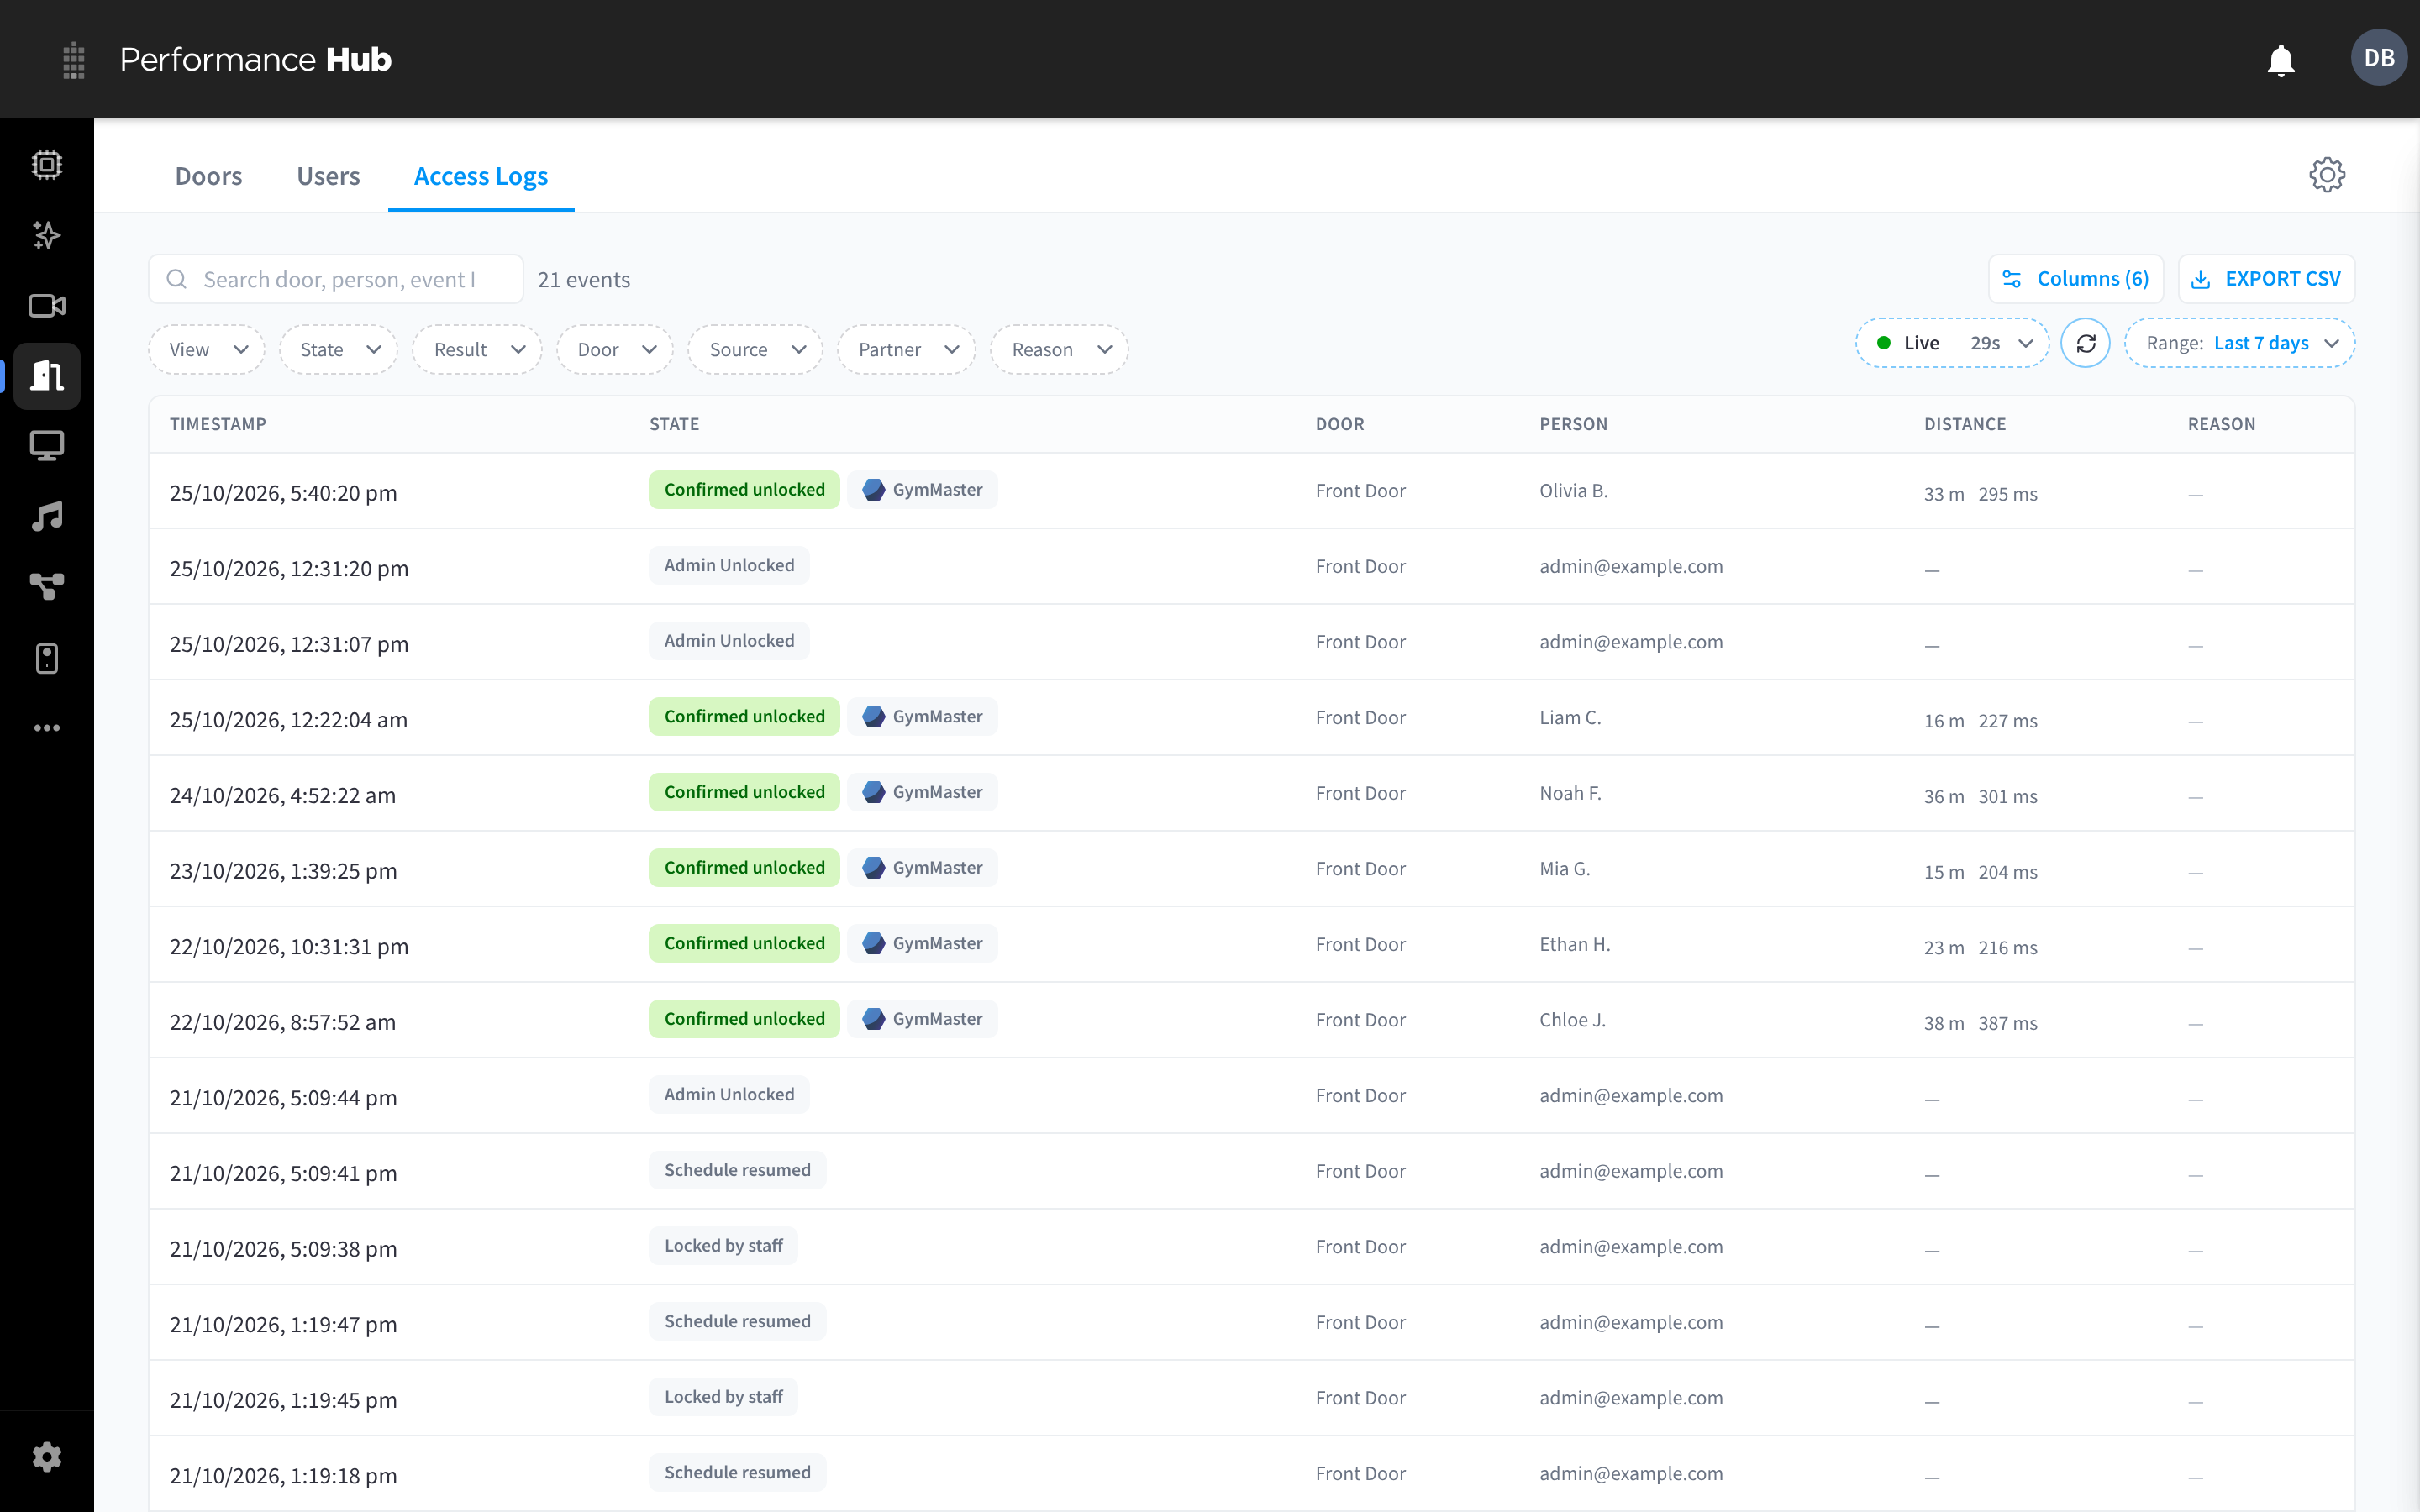This screenshot has height=1512, width=2420.
Task: Click the Performance Hub logo title
Action: click(x=256, y=60)
